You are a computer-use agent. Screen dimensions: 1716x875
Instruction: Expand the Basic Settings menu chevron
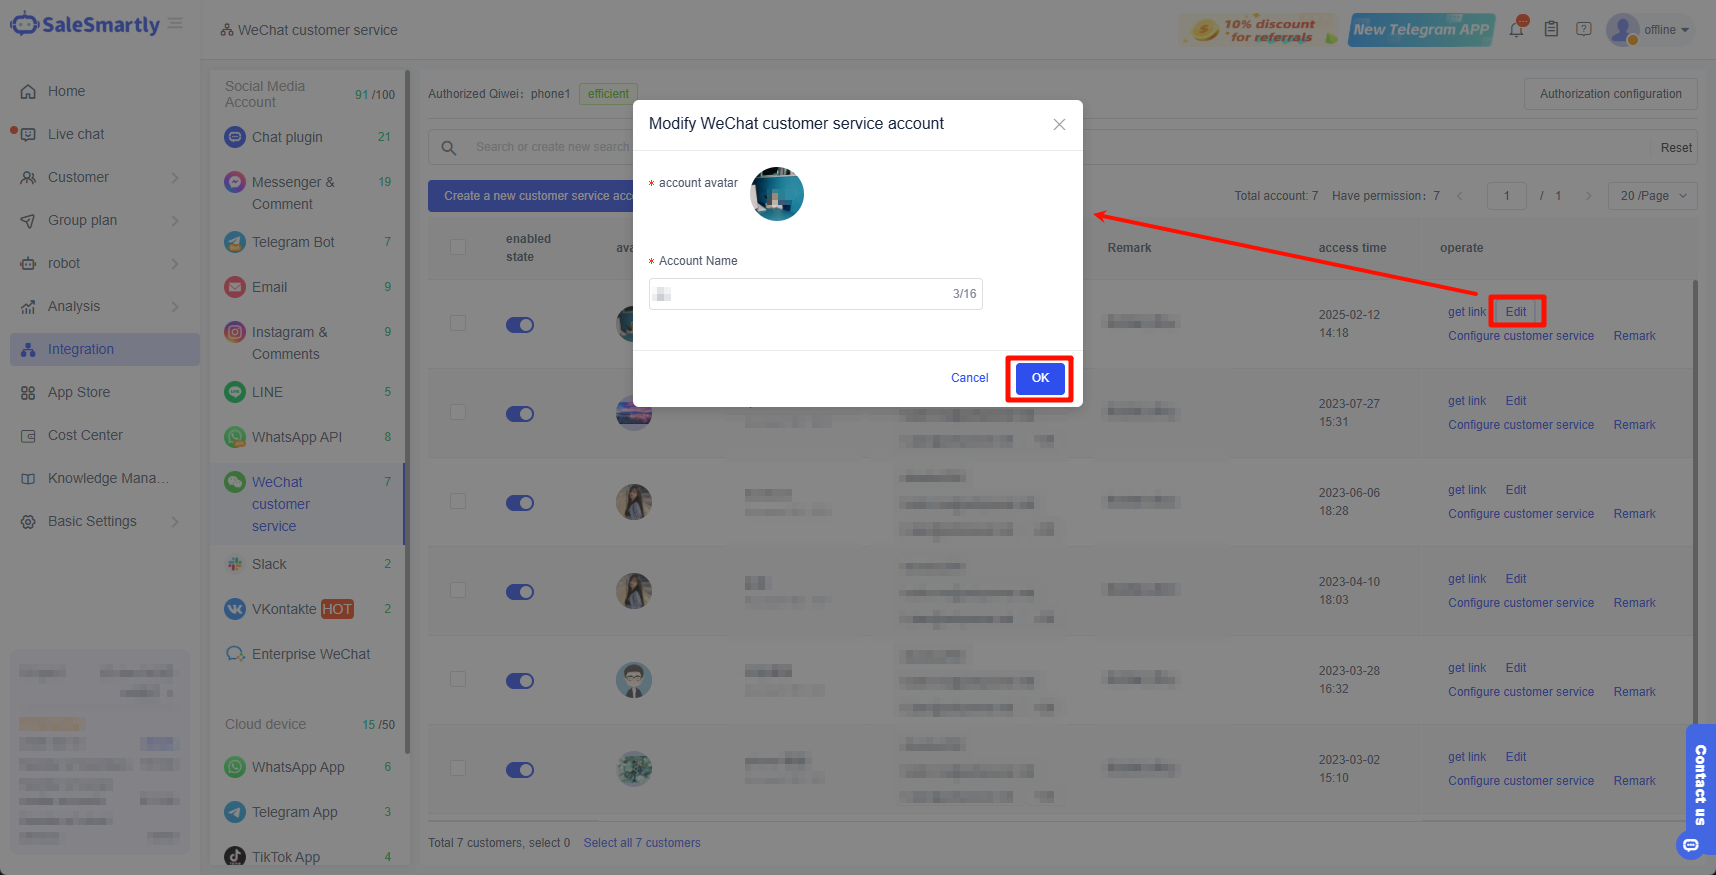click(x=175, y=522)
